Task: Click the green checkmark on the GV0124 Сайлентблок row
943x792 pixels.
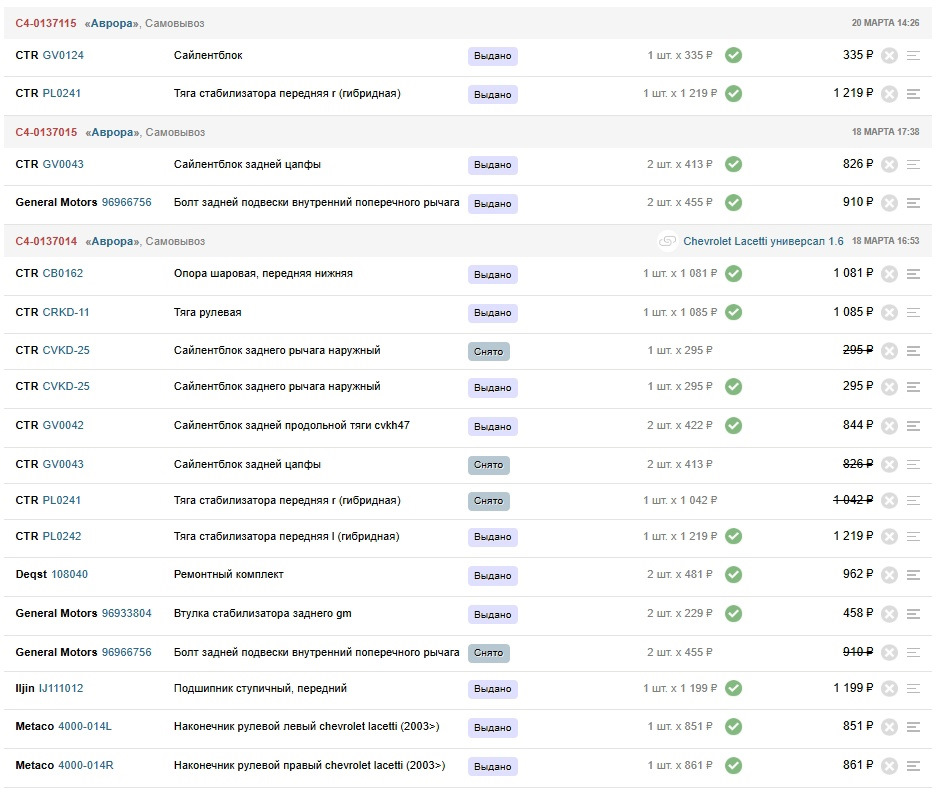Action: [733, 55]
